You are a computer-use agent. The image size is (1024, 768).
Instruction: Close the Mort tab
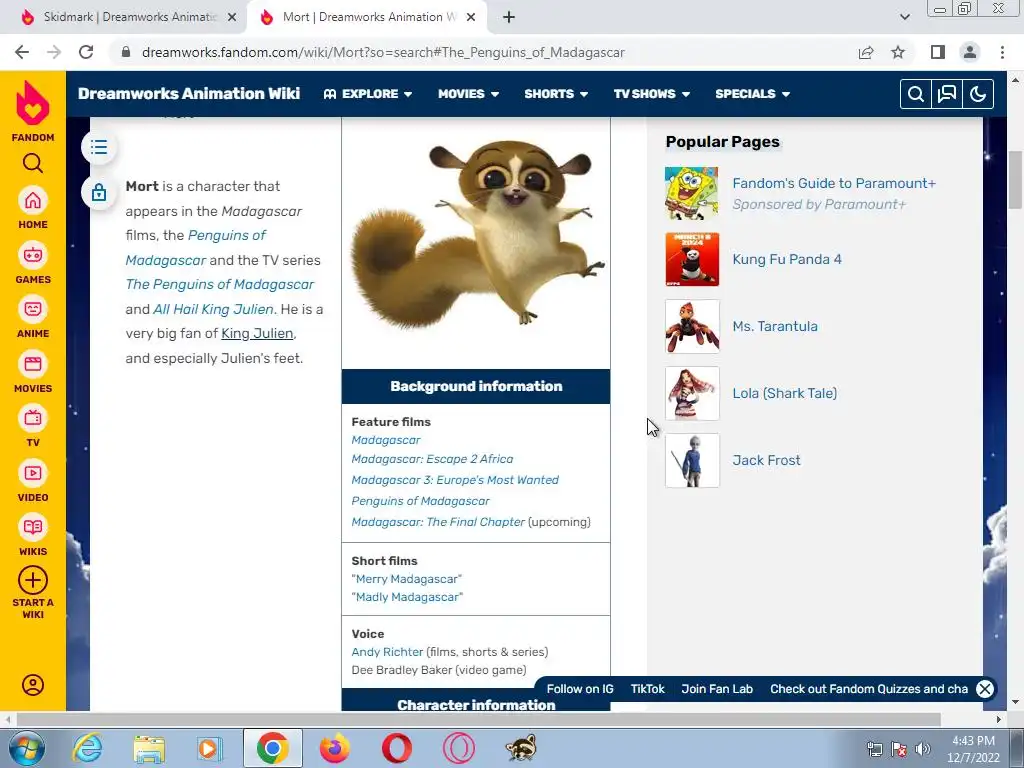[x=471, y=18]
